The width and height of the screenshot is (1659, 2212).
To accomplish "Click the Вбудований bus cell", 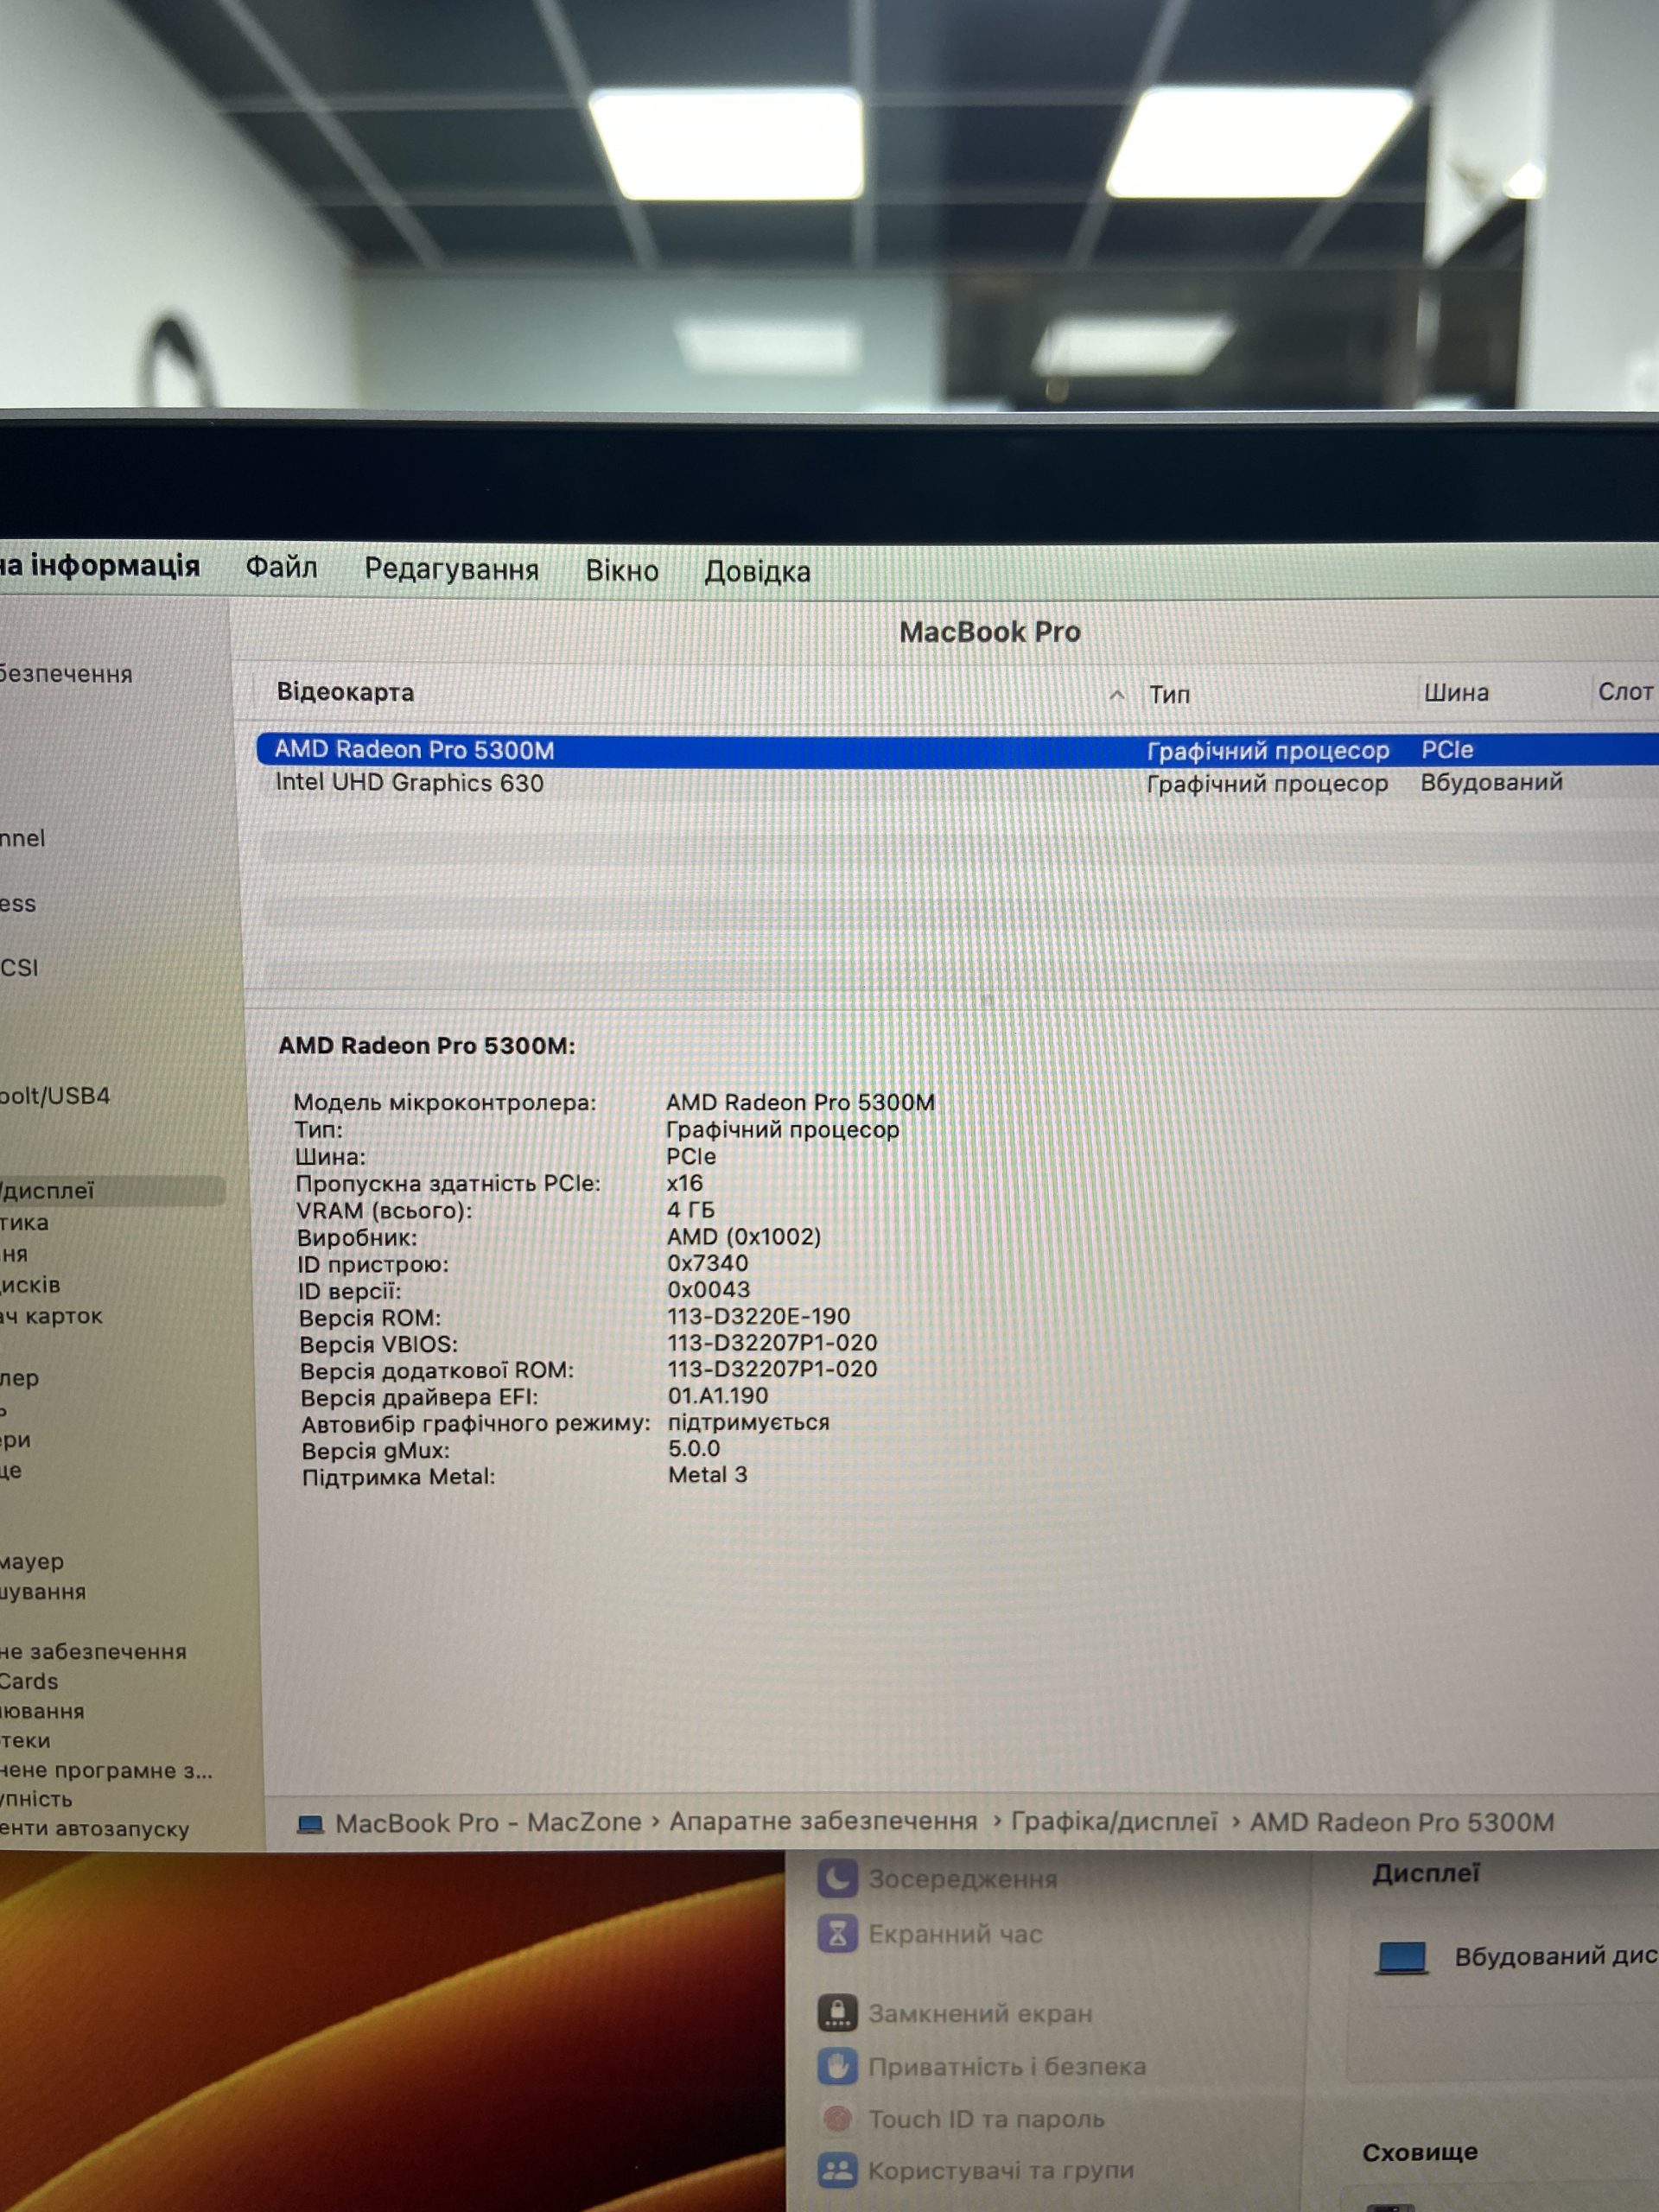I will point(1491,782).
